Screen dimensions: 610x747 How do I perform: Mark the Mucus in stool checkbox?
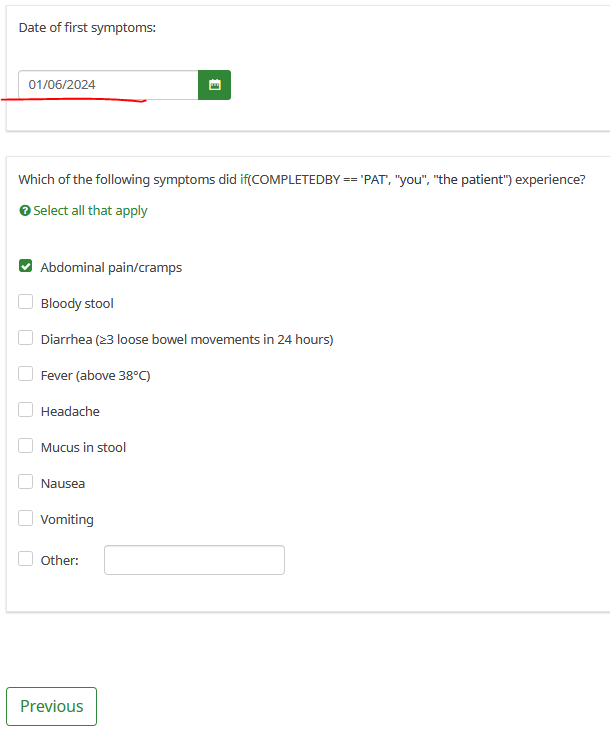pyautogui.click(x=26, y=447)
